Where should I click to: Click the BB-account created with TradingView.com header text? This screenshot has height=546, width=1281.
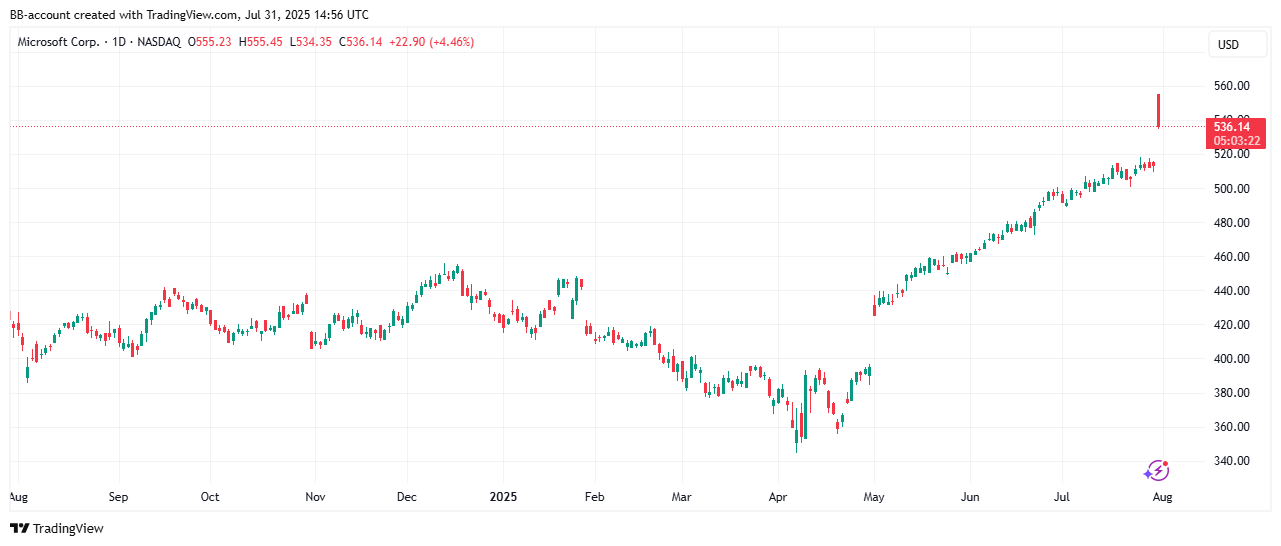point(189,14)
